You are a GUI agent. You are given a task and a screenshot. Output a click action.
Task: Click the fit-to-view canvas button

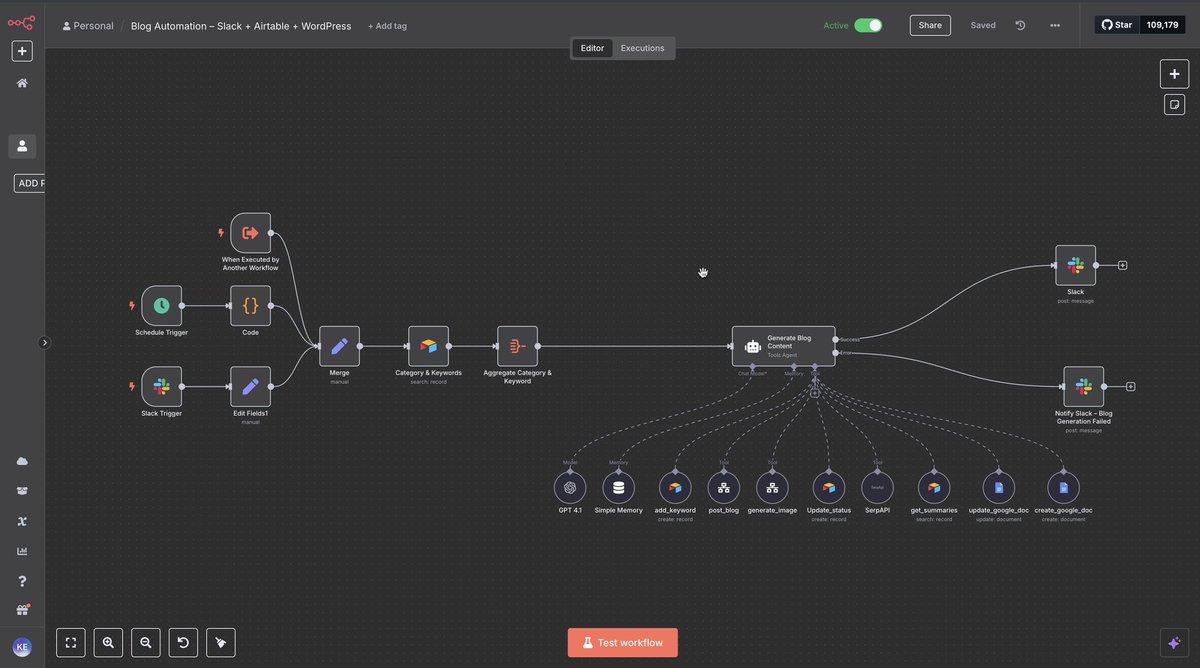coord(70,642)
